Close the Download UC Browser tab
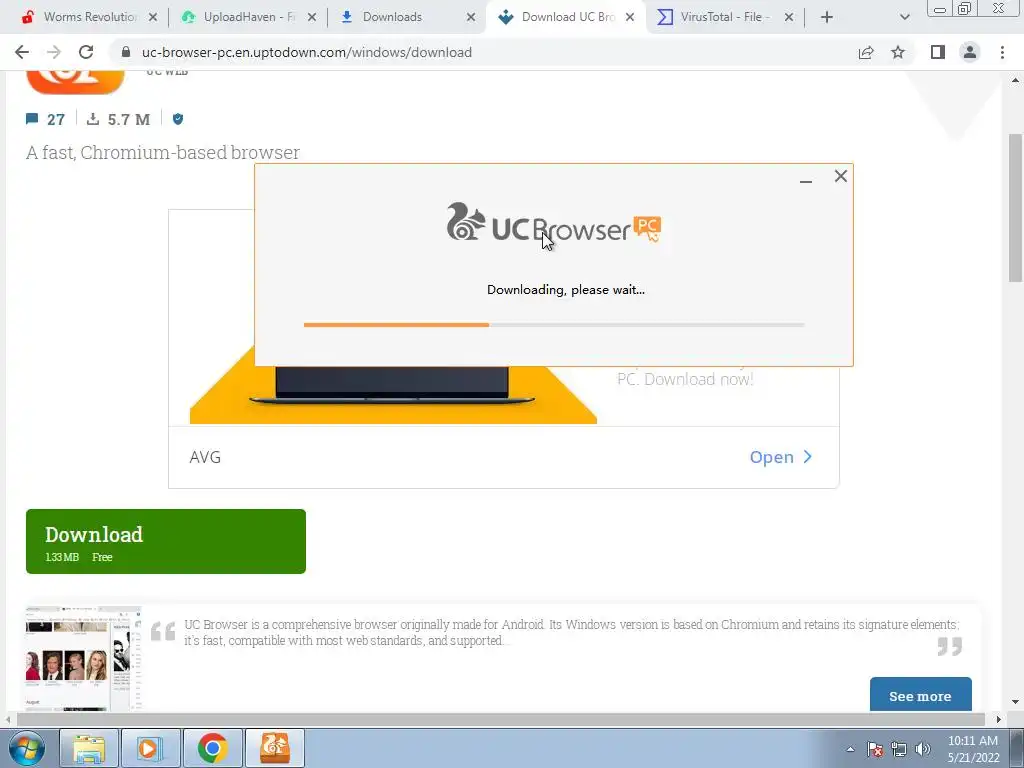Image resolution: width=1024 pixels, height=768 pixels. (x=630, y=18)
